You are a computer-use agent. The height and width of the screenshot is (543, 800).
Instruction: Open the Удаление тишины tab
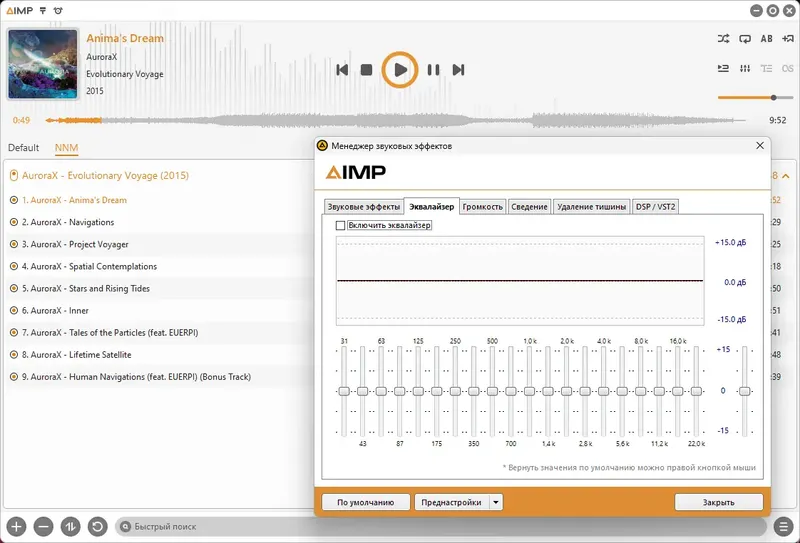pyautogui.click(x=591, y=207)
